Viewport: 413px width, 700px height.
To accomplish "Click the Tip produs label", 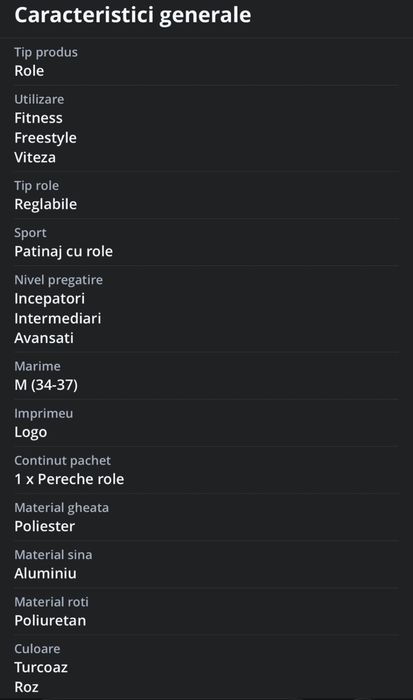I will pyautogui.click(x=46, y=52).
